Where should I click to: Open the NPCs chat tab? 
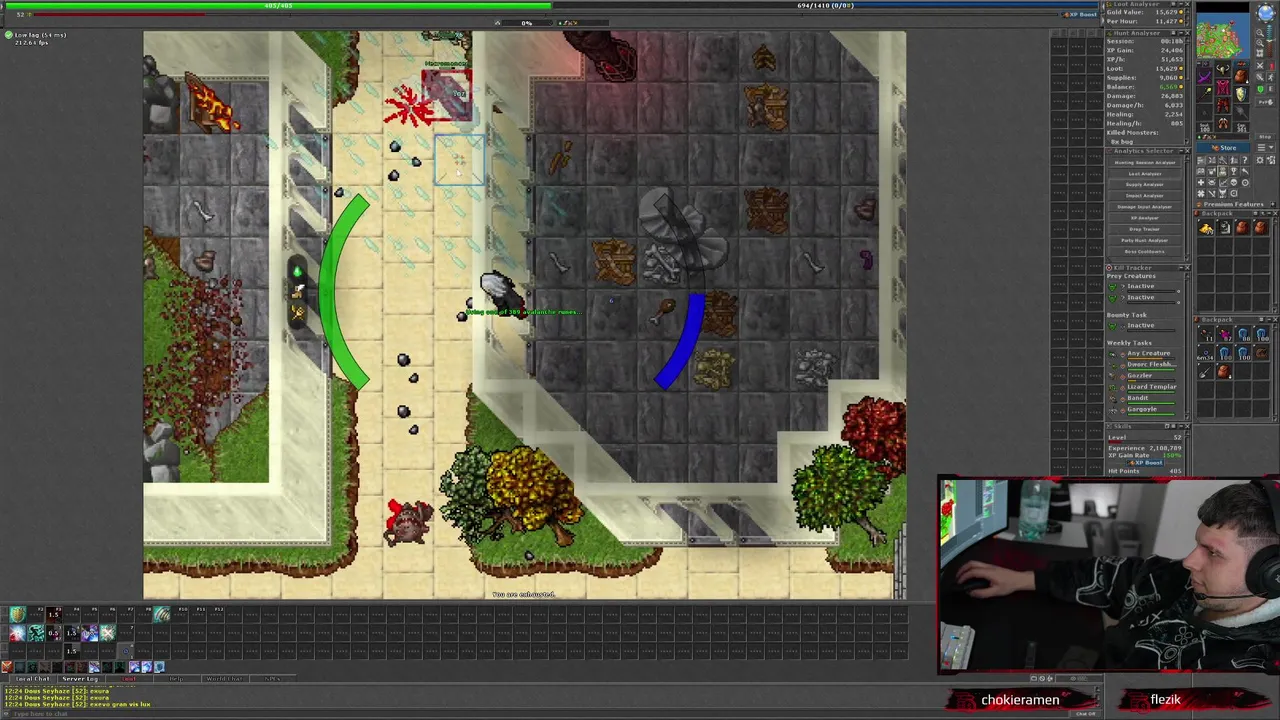(272, 679)
